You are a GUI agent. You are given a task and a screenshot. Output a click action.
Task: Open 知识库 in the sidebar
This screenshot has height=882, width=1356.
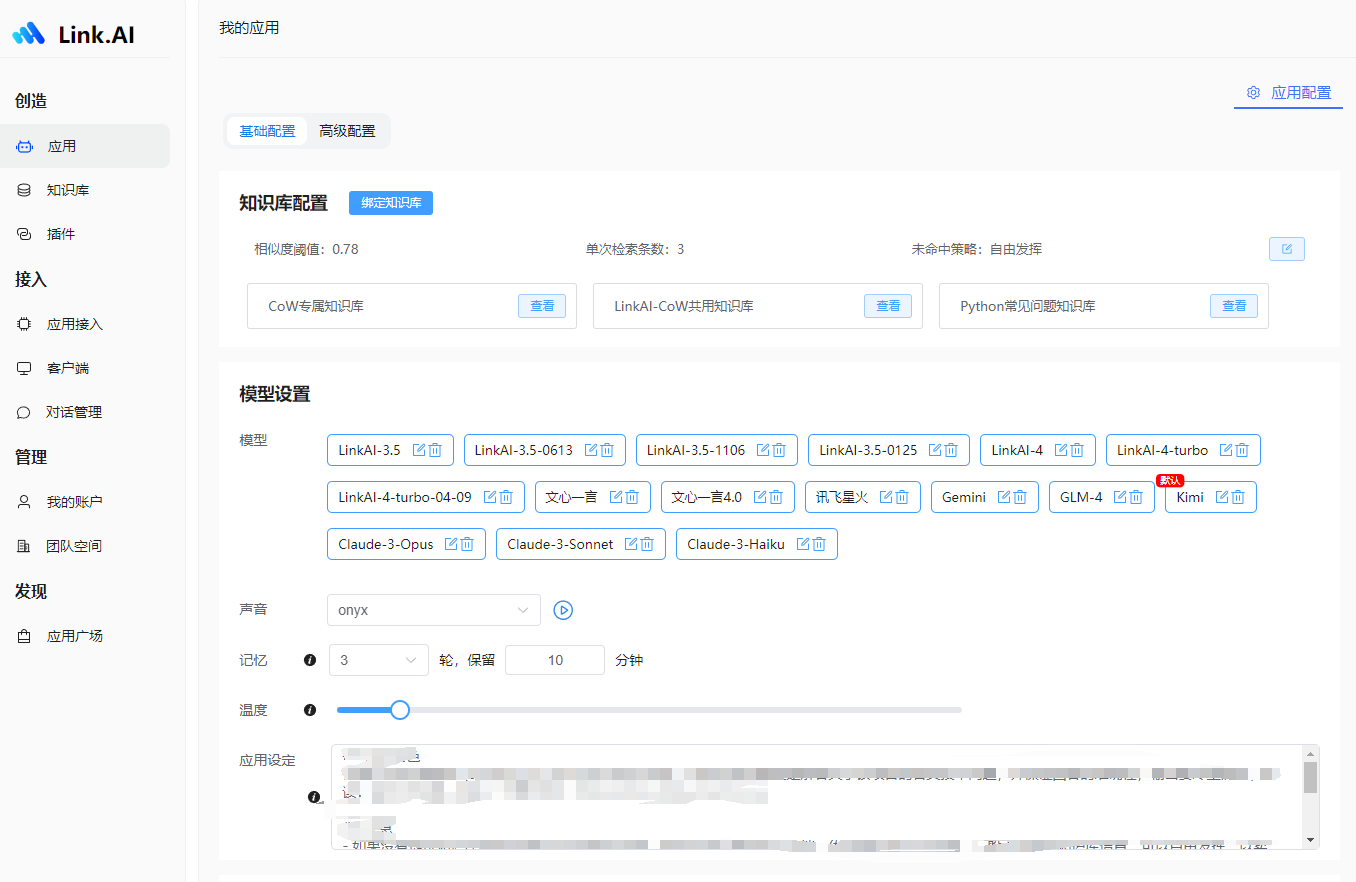tap(85, 190)
